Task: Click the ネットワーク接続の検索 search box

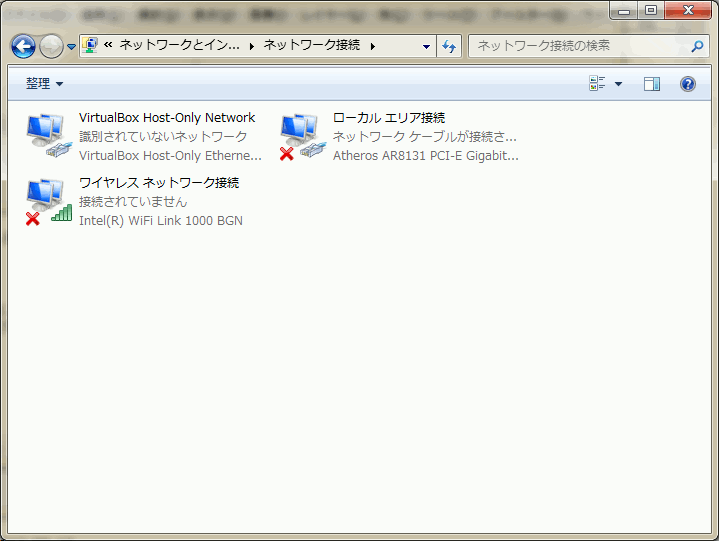Action: (580, 46)
